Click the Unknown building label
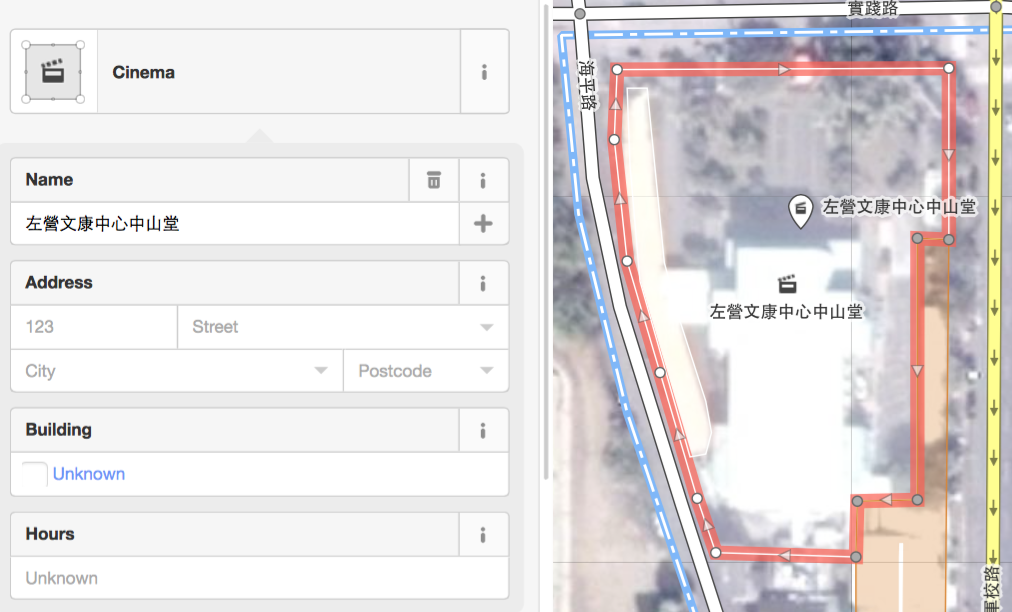This screenshot has height=612, width=1012. (x=89, y=474)
